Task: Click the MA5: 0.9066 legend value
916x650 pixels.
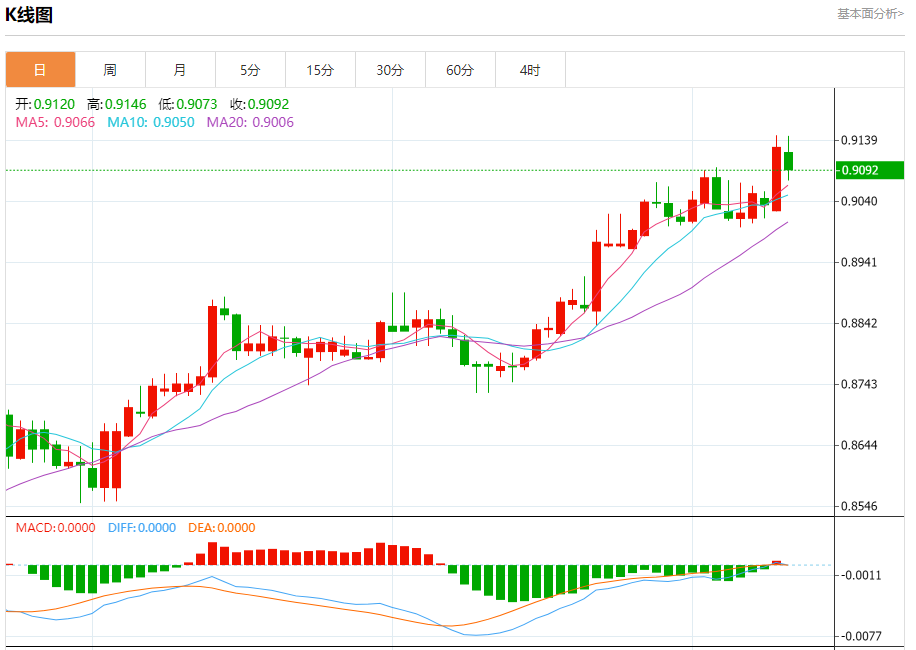Action: pos(55,122)
